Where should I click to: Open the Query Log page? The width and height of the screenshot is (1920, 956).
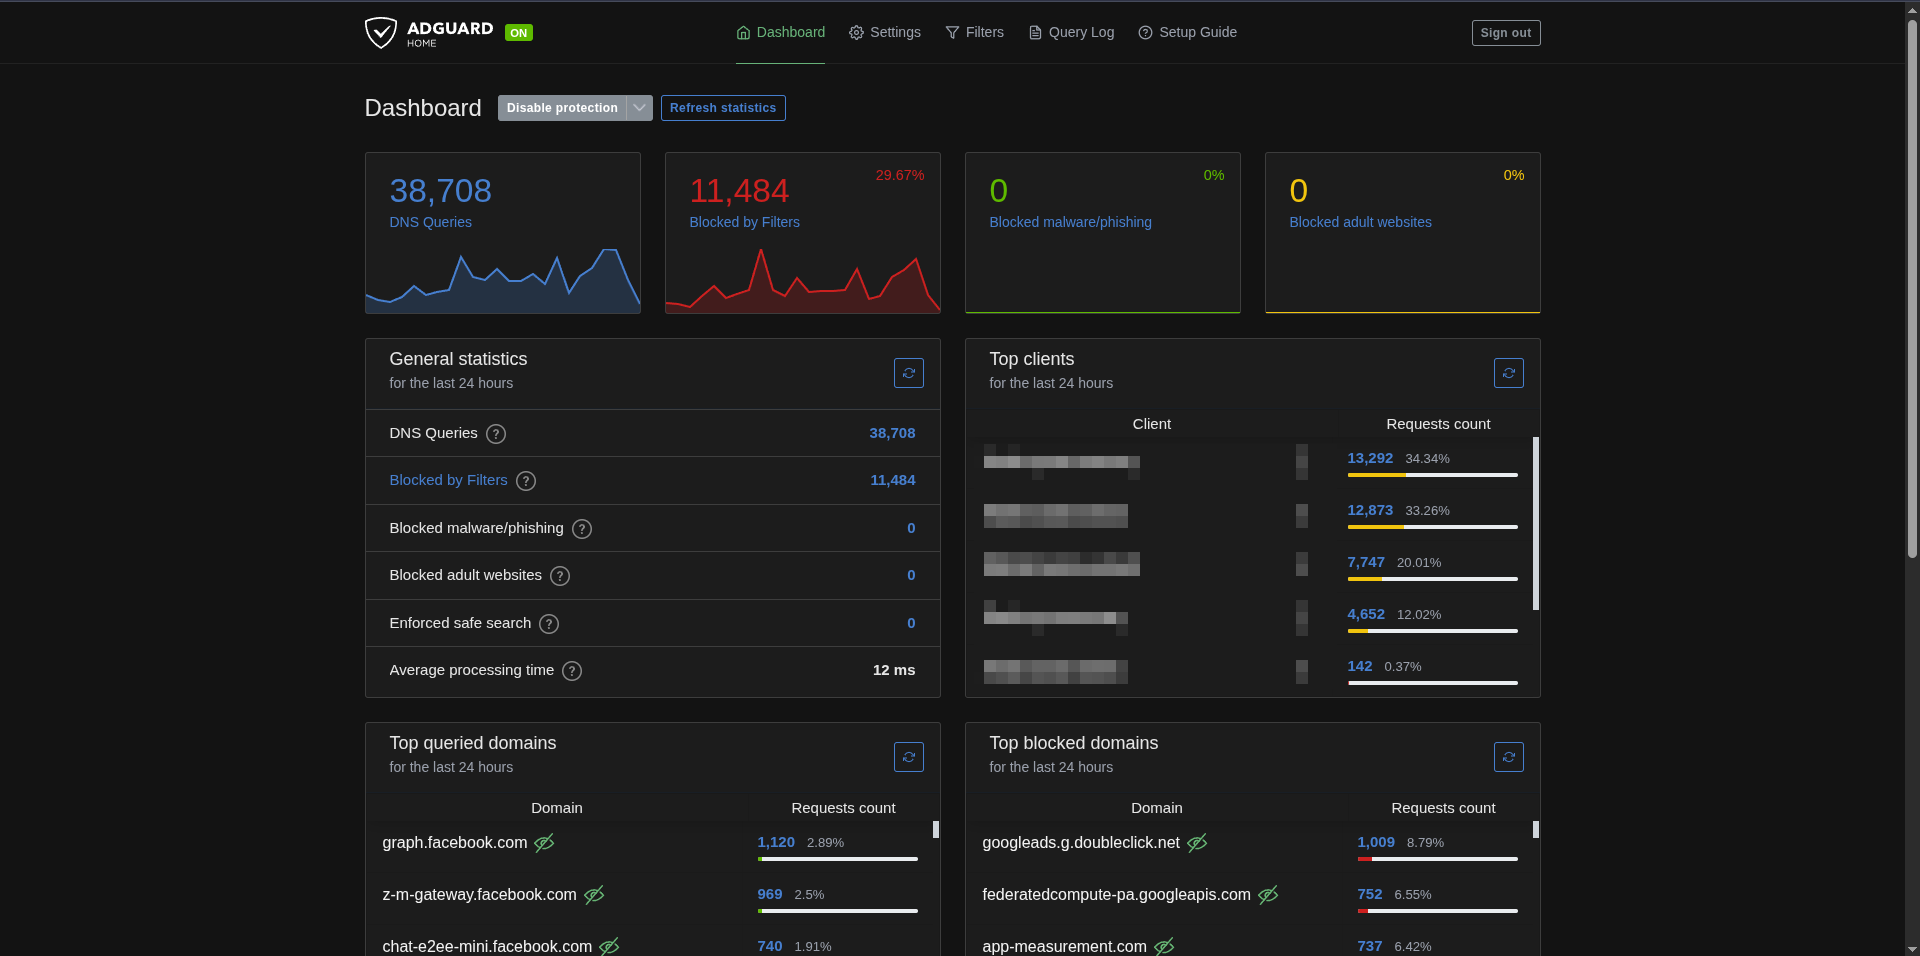[x=1071, y=32]
